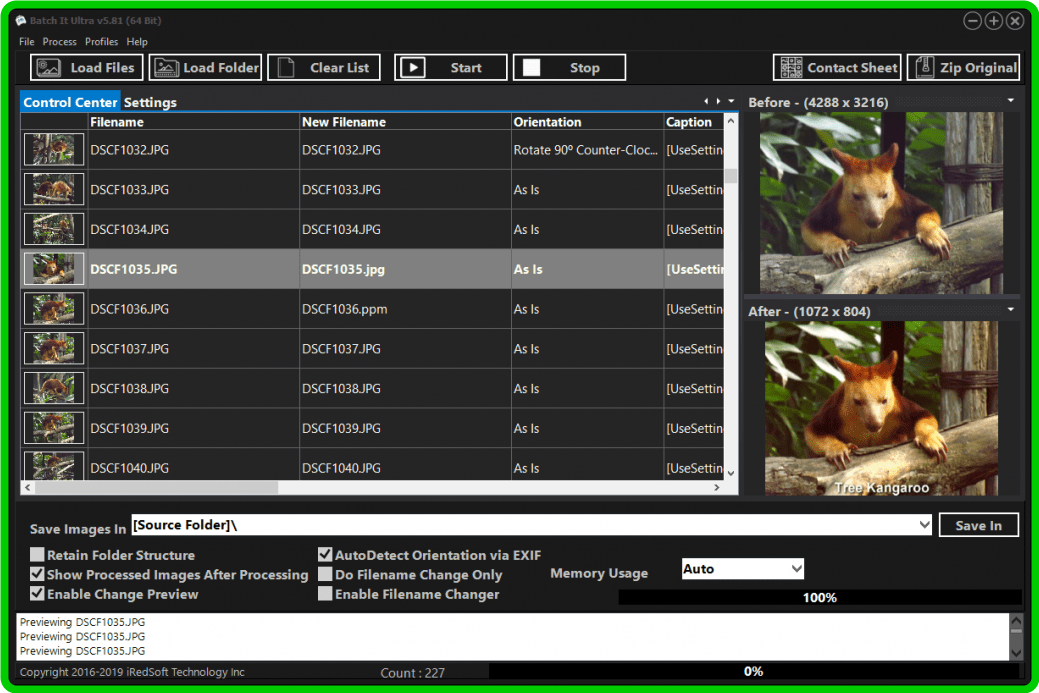The width and height of the screenshot is (1039, 693).
Task: Click the Contact Sheet grid icon
Action: point(791,68)
